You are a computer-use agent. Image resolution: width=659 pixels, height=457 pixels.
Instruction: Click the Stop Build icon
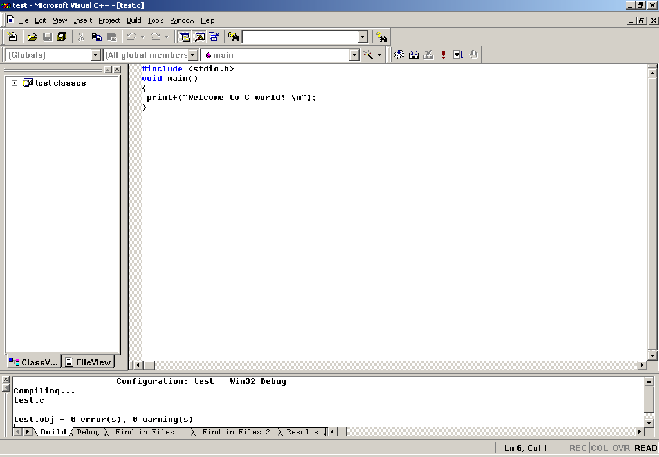click(428, 55)
